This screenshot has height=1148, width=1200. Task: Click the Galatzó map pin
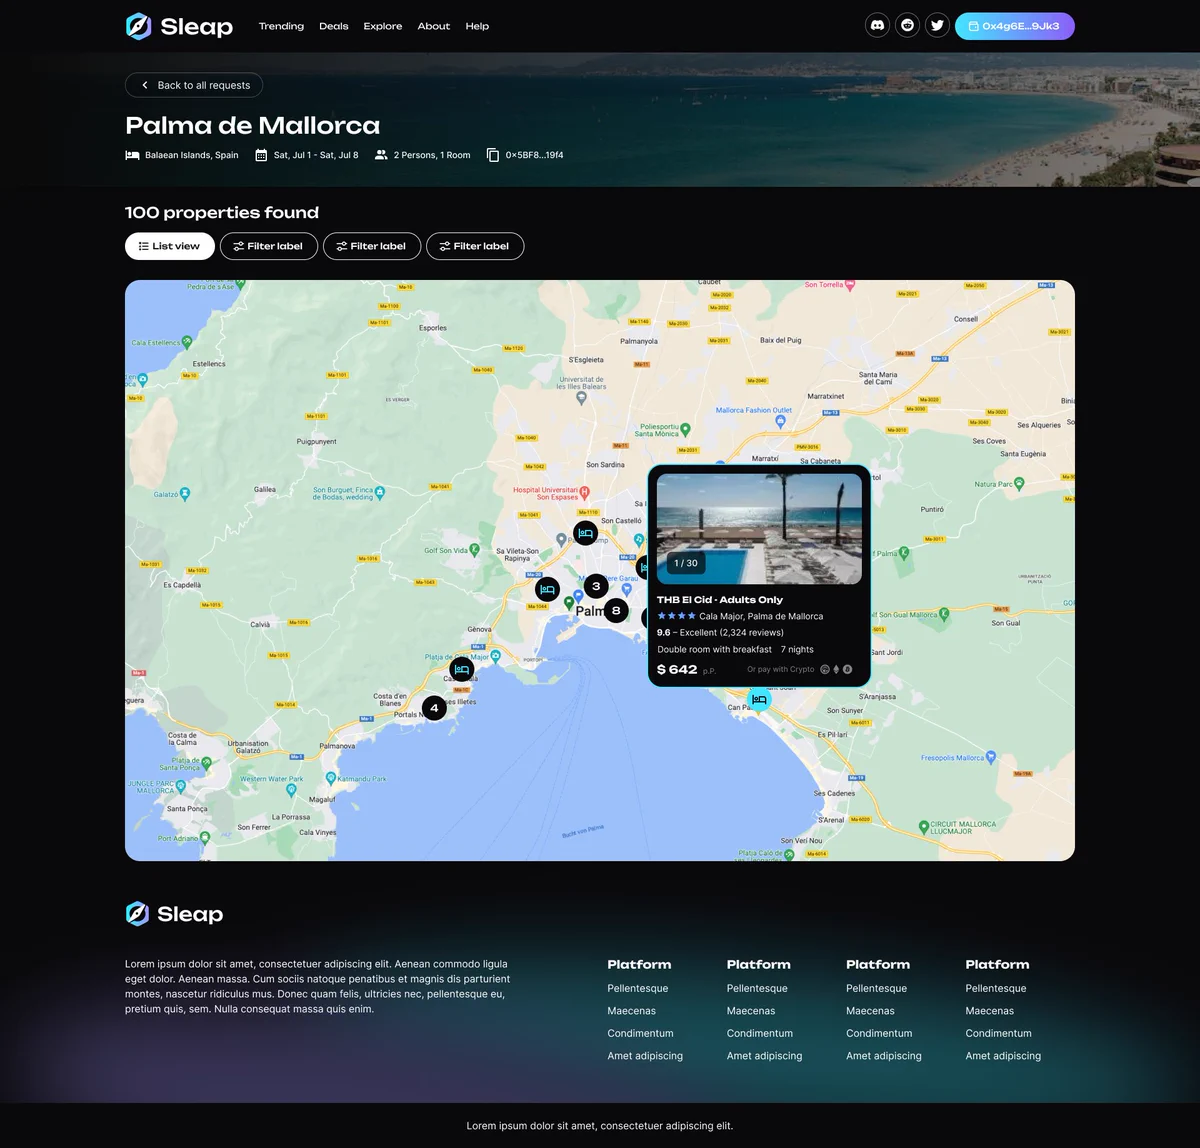(185, 493)
